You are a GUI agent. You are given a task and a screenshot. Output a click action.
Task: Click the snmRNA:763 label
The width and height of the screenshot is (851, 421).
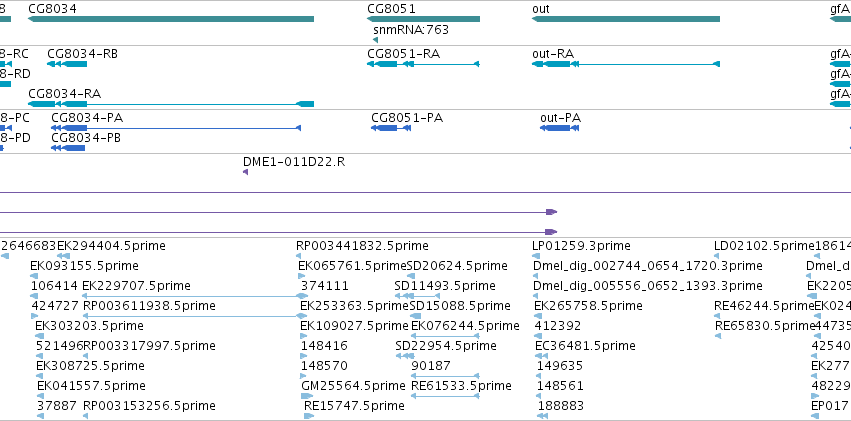click(411, 29)
